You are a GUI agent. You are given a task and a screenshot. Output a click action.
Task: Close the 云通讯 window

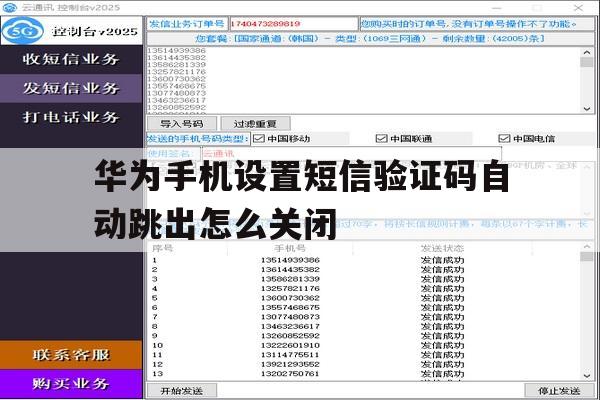pos(578,8)
